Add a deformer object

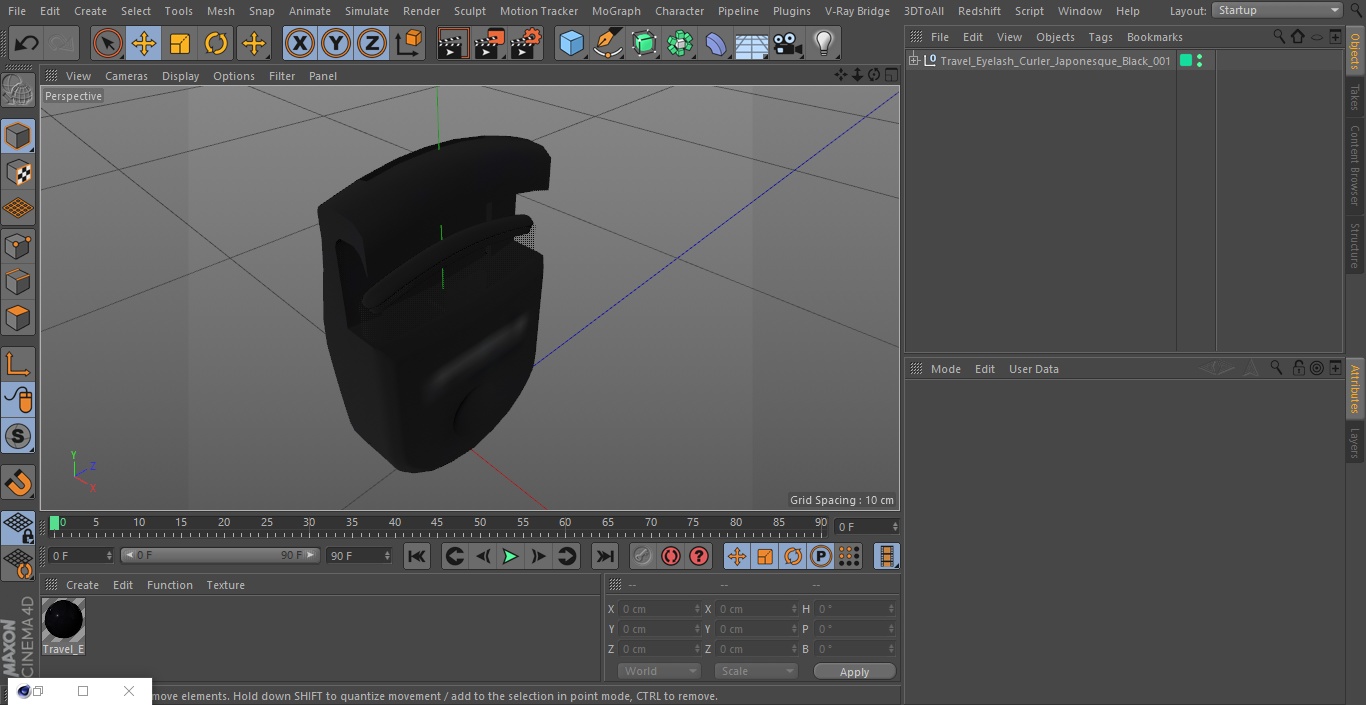click(716, 43)
